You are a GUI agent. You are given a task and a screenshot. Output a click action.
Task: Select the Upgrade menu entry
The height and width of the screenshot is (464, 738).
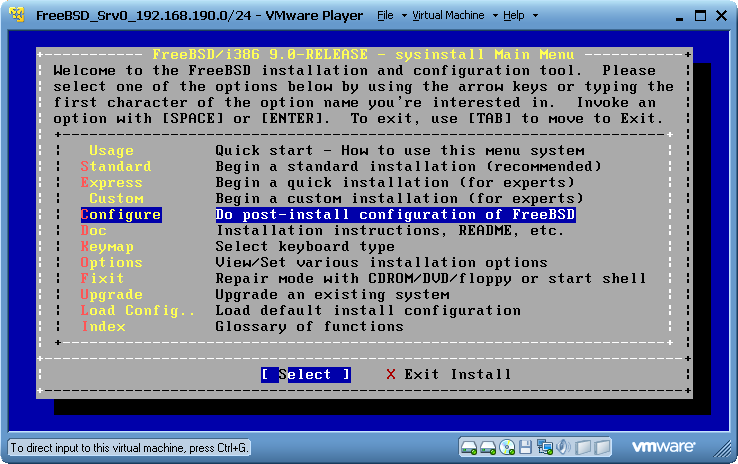(112, 295)
